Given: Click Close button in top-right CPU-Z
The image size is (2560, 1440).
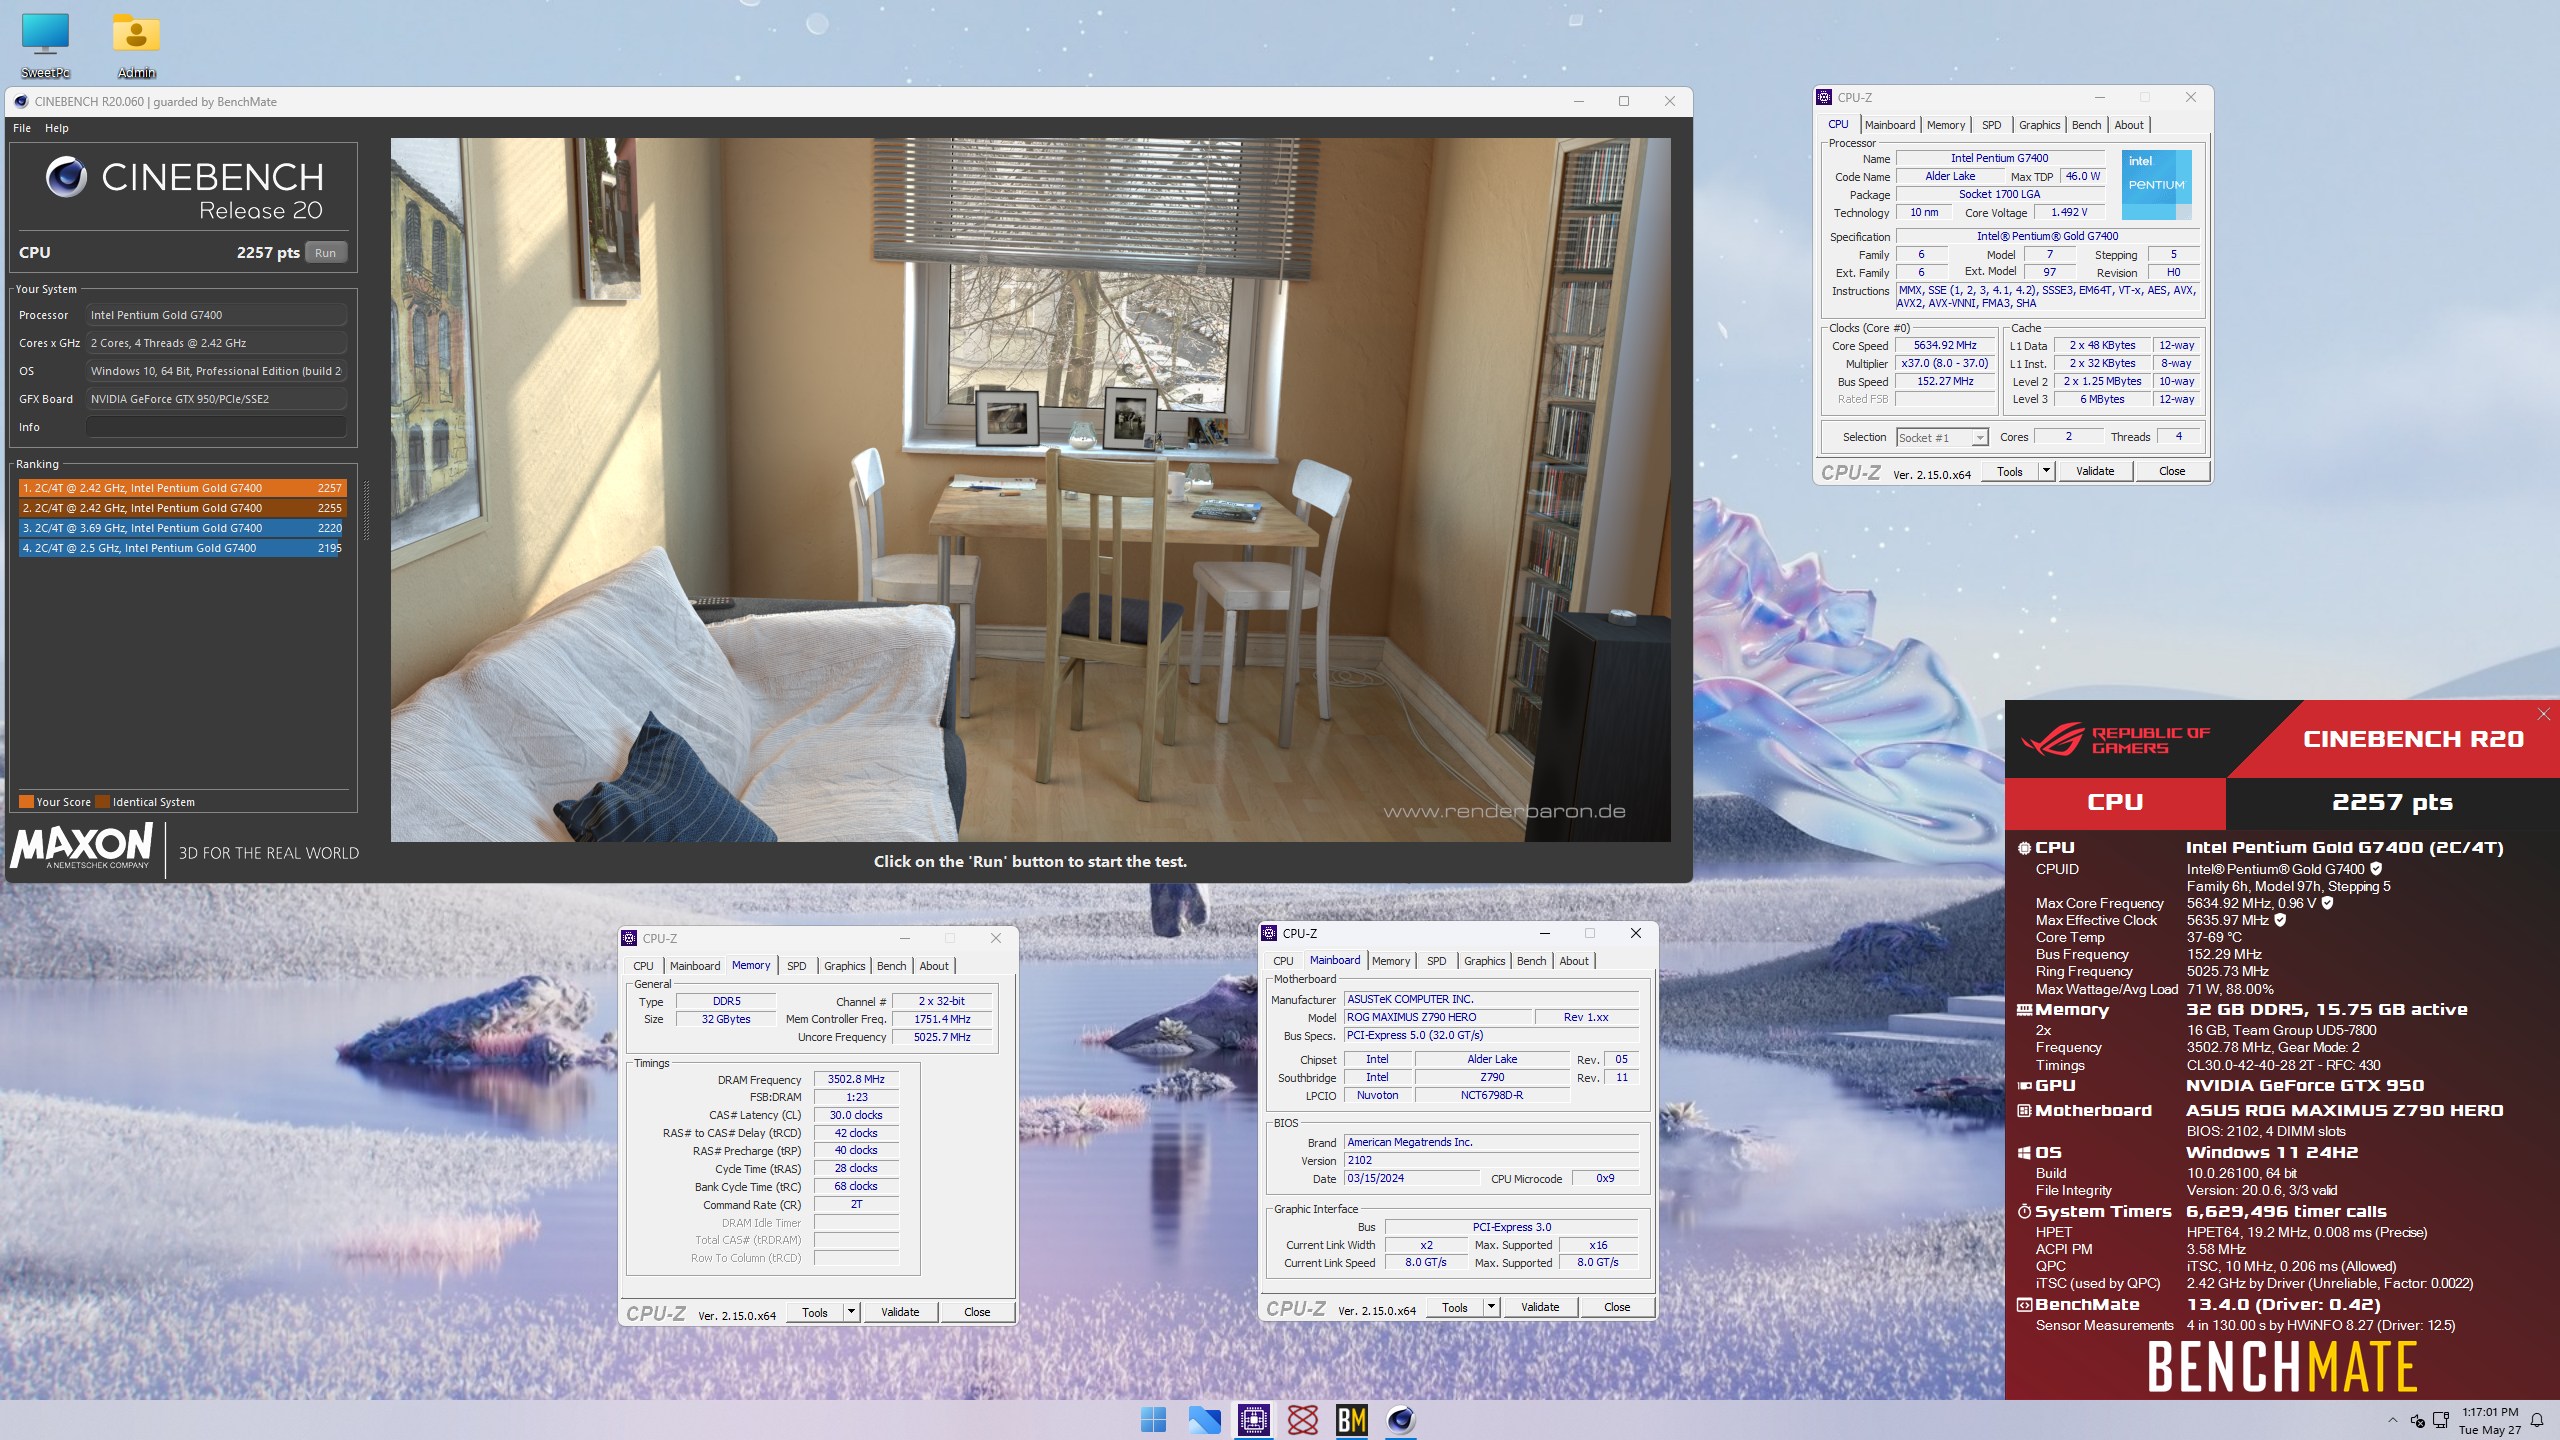Looking at the screenshot, I should [x=2172, y=471].
